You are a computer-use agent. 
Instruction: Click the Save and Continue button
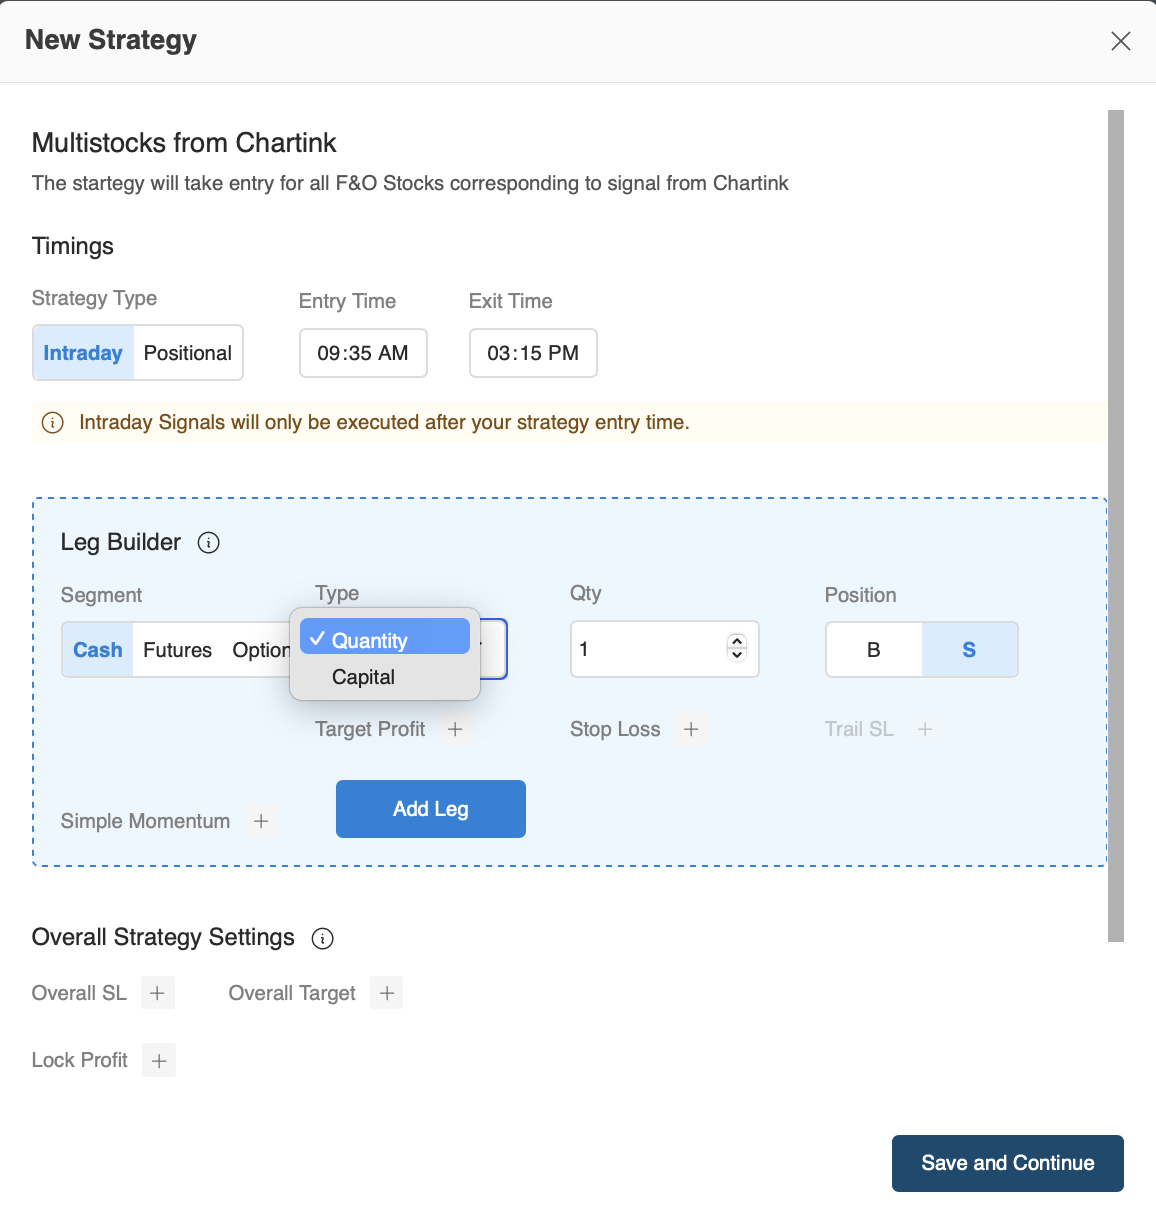[1007, 1163]
